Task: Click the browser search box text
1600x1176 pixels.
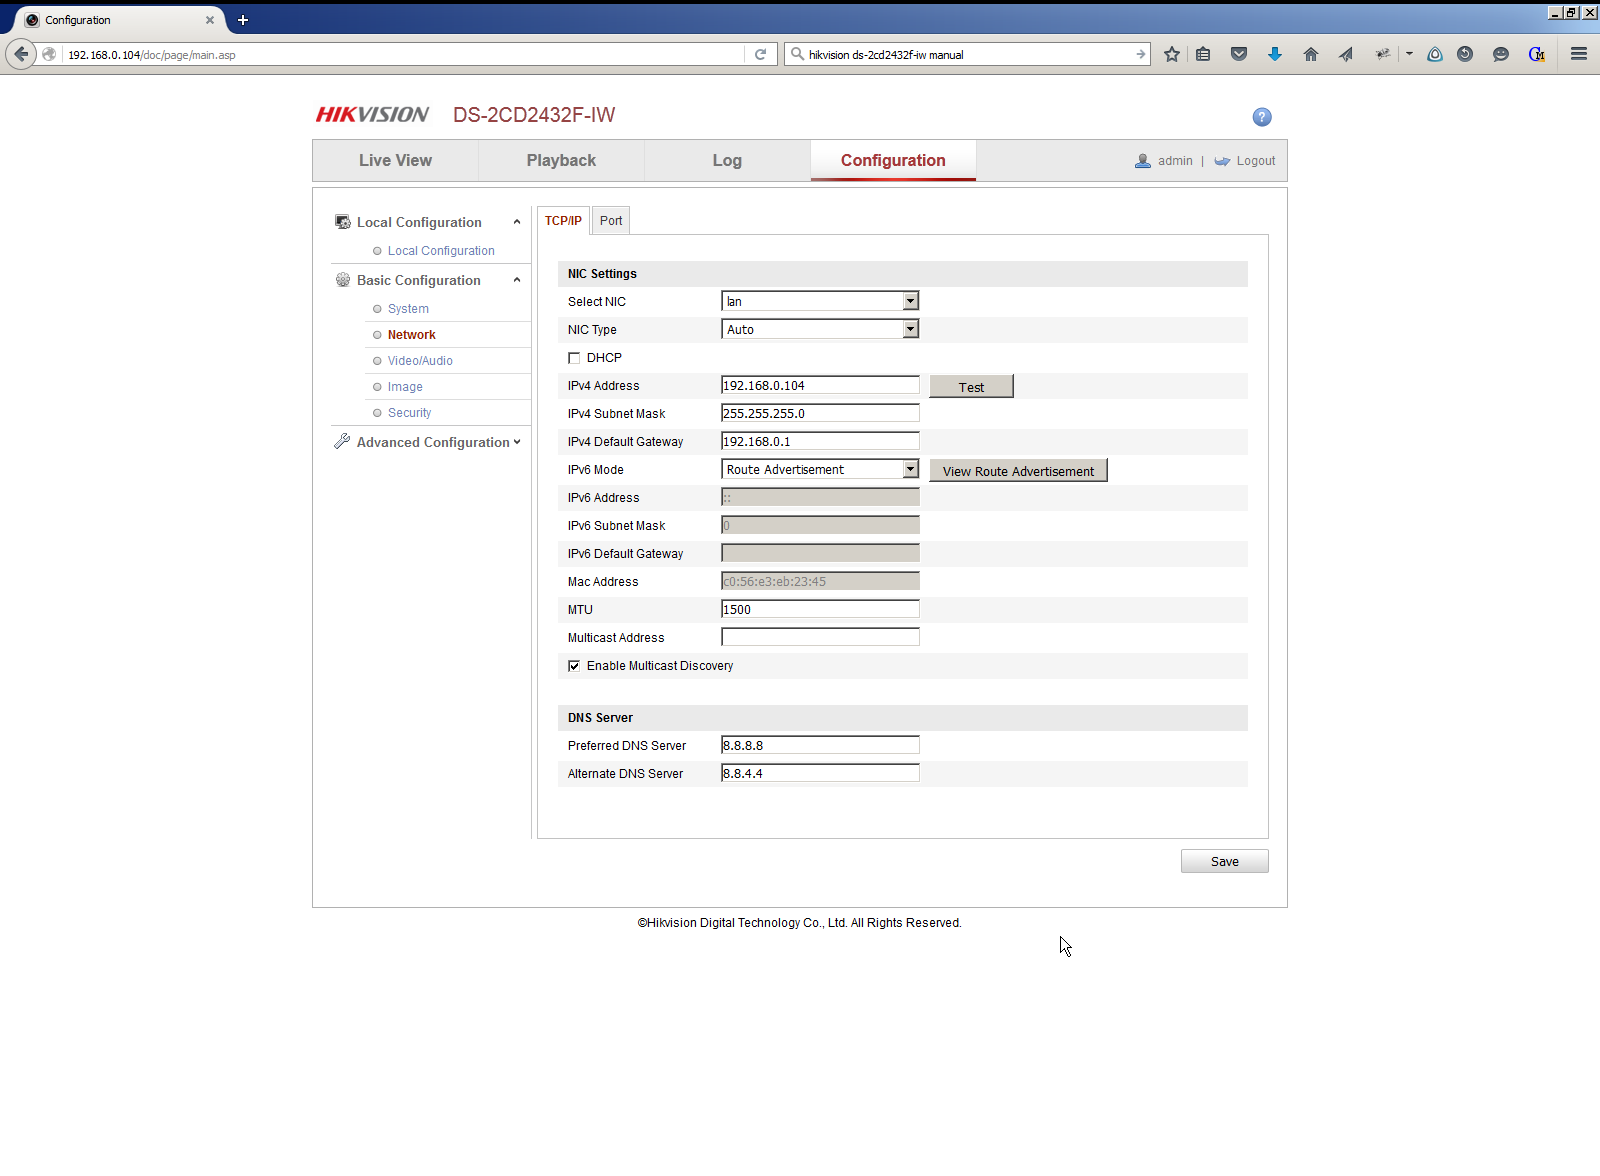Action: 886,55
